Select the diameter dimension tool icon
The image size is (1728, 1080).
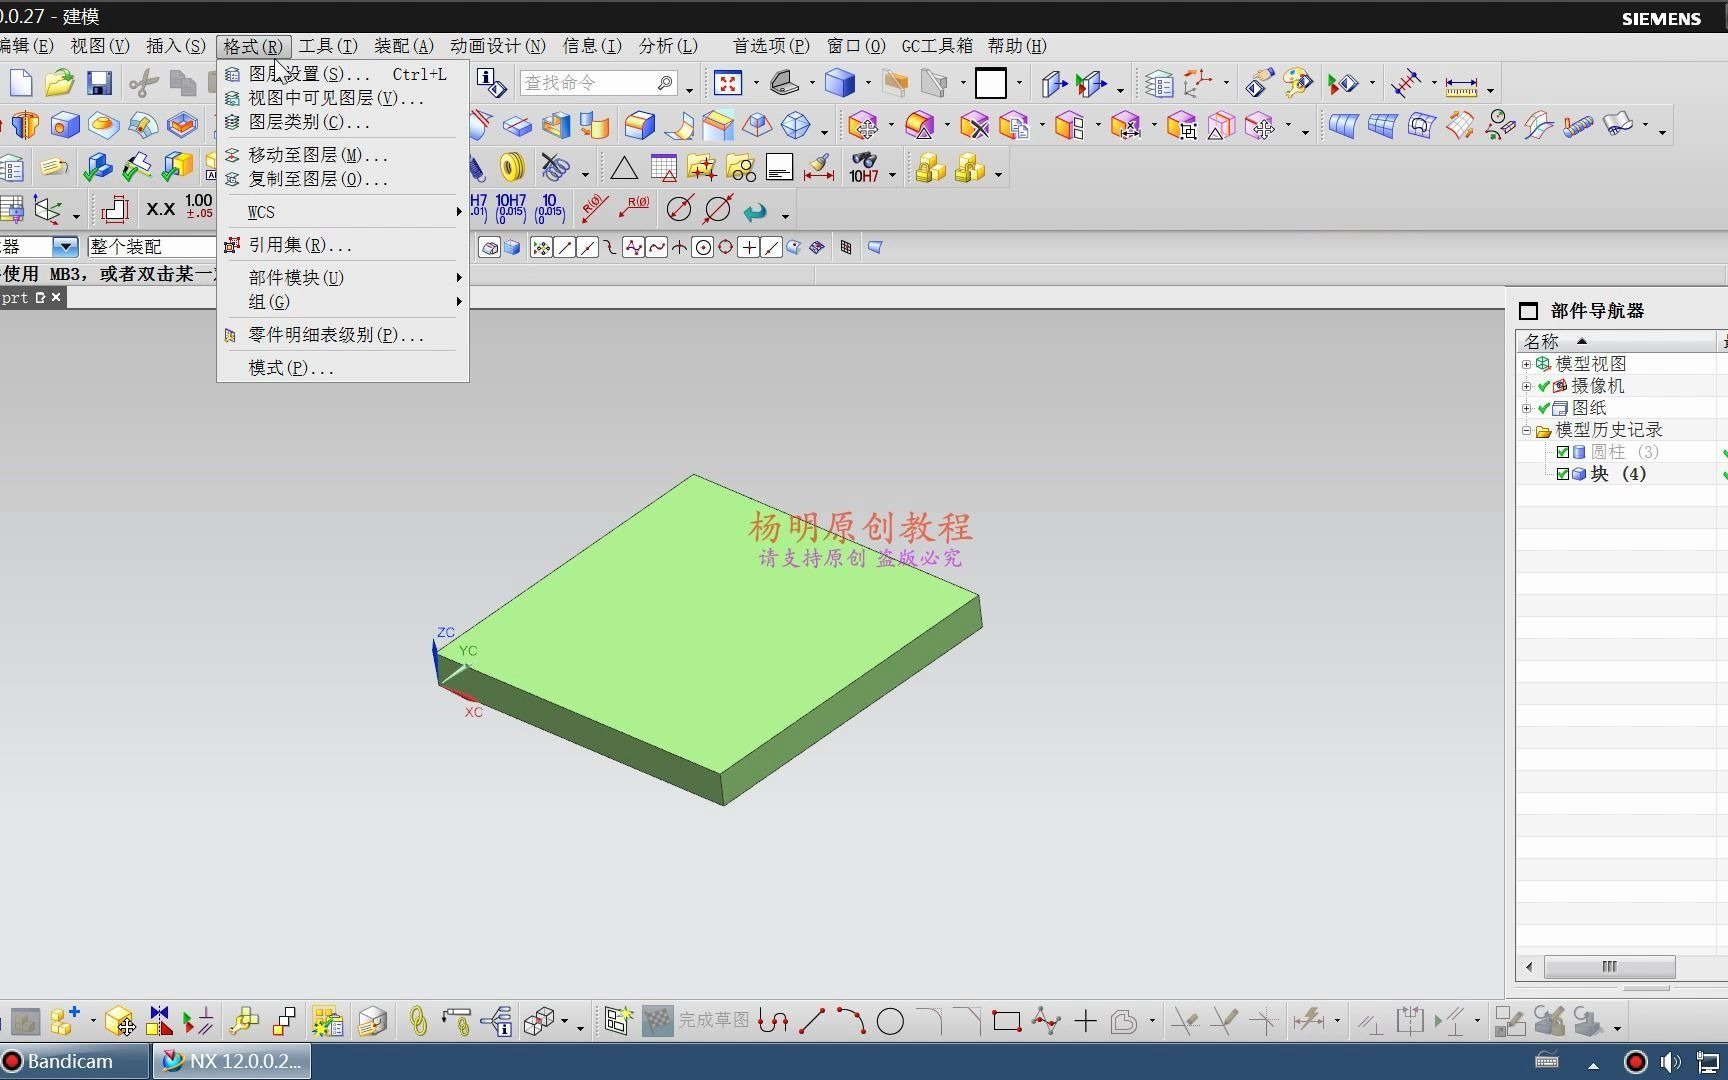(681, 208)
